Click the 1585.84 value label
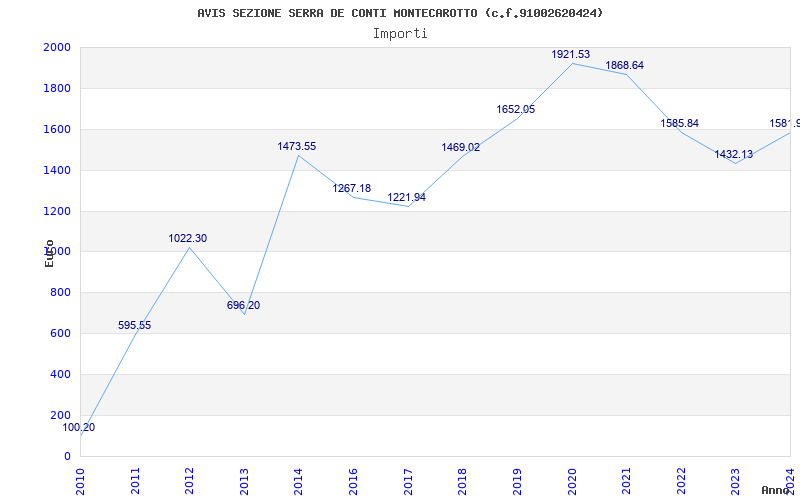The image size is (800, 500). click(x=680, y=123)
